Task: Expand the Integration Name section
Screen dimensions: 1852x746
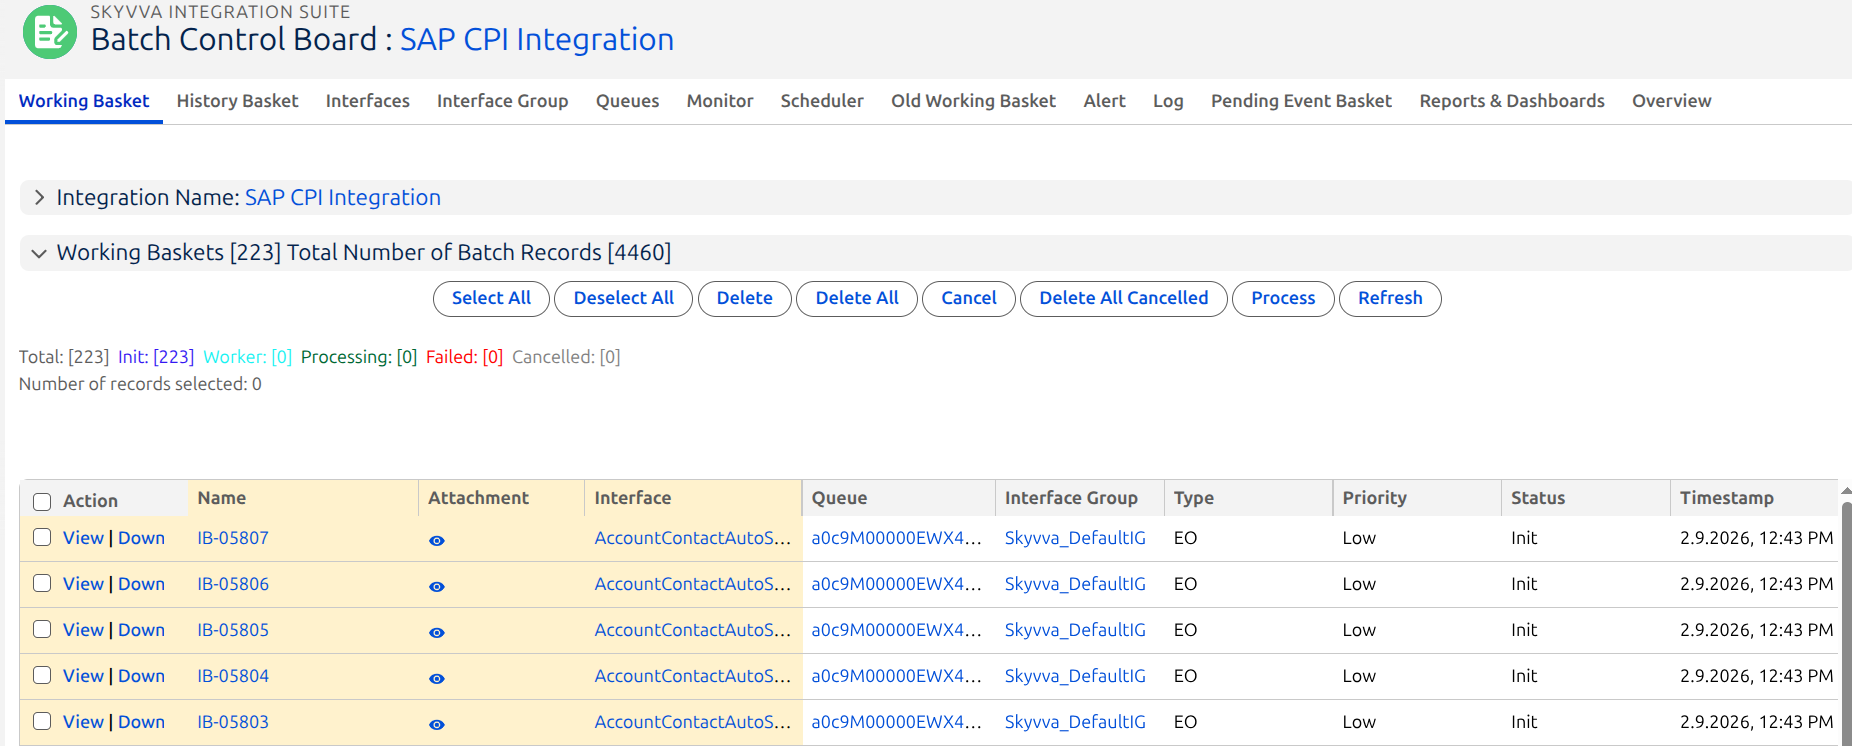Action: click(x=39, y=197)
